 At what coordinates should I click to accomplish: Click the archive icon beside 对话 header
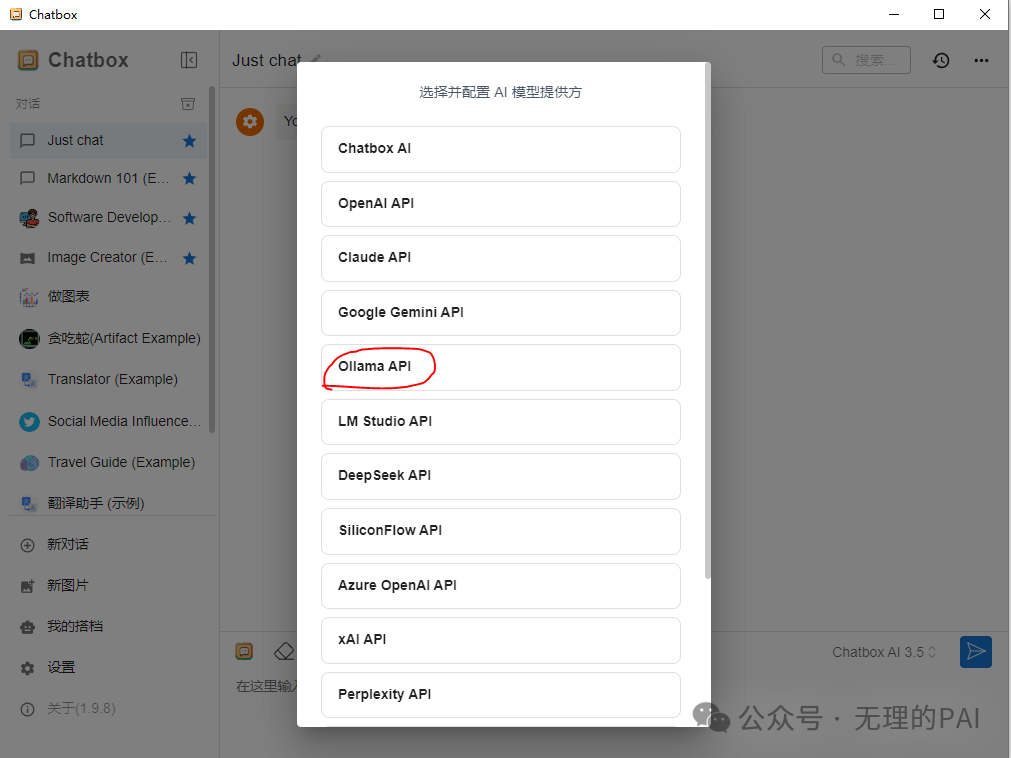click(x=188, y=104)
